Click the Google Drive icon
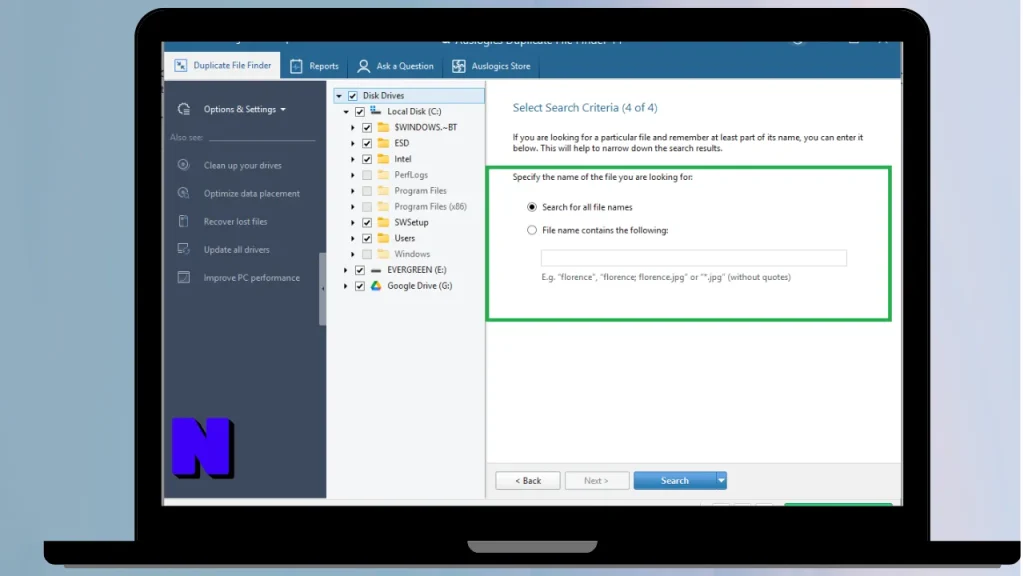 [376, 285]
